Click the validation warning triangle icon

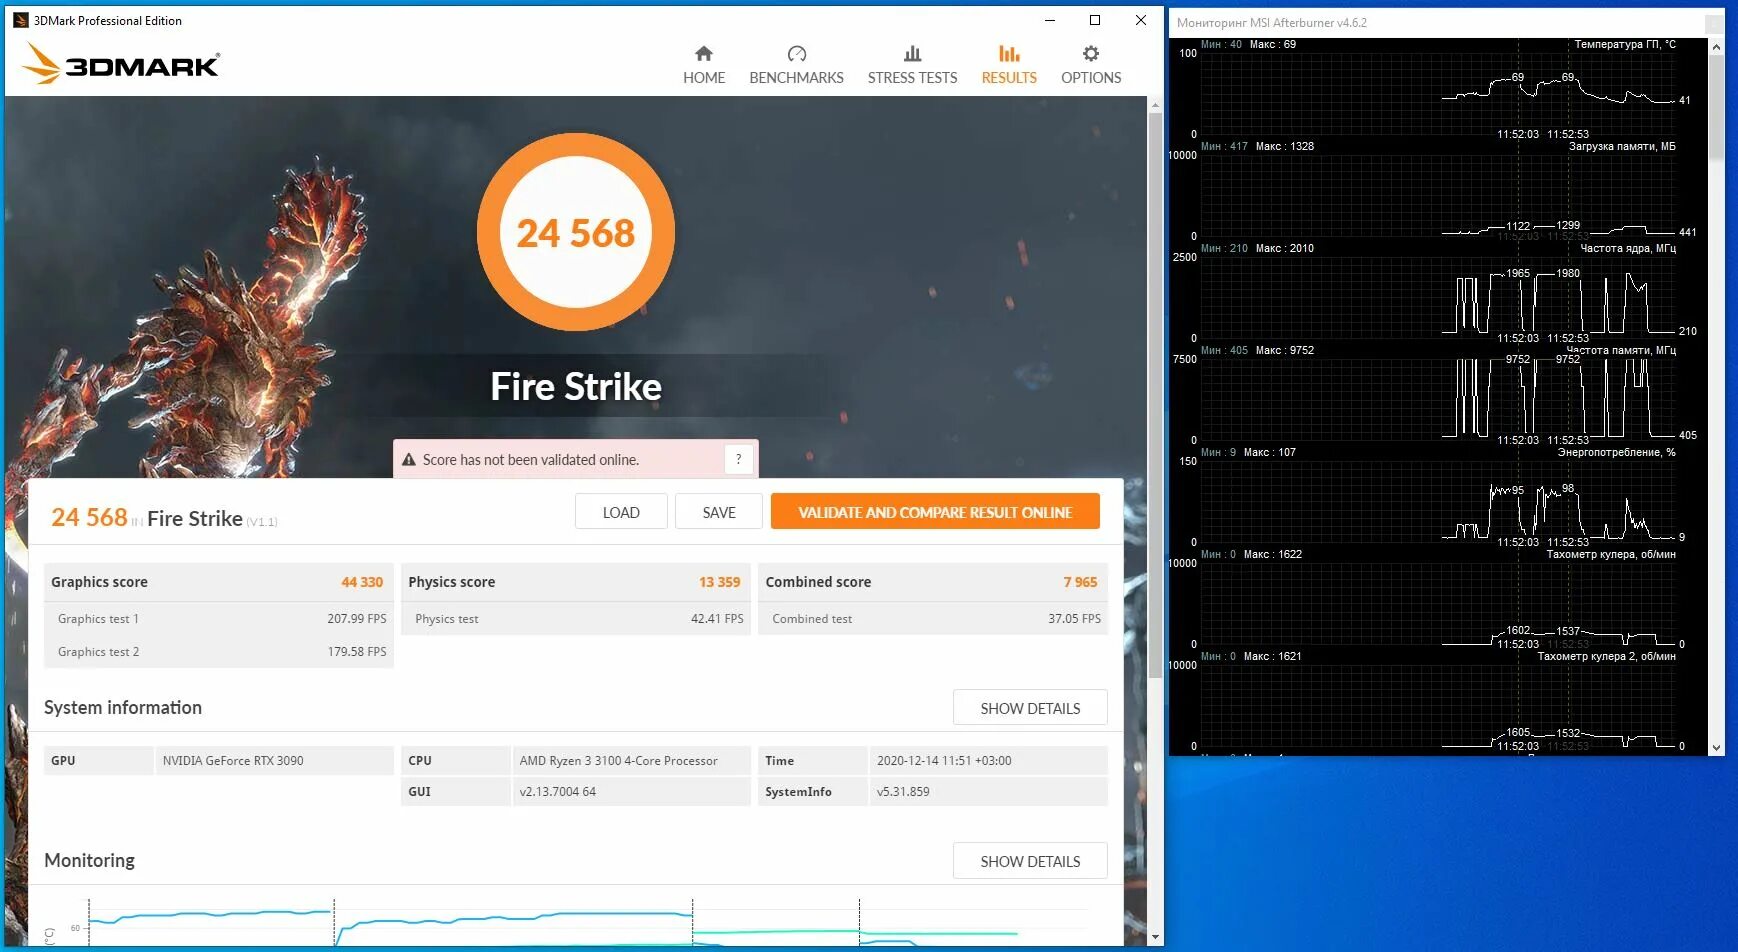point(408,460)
